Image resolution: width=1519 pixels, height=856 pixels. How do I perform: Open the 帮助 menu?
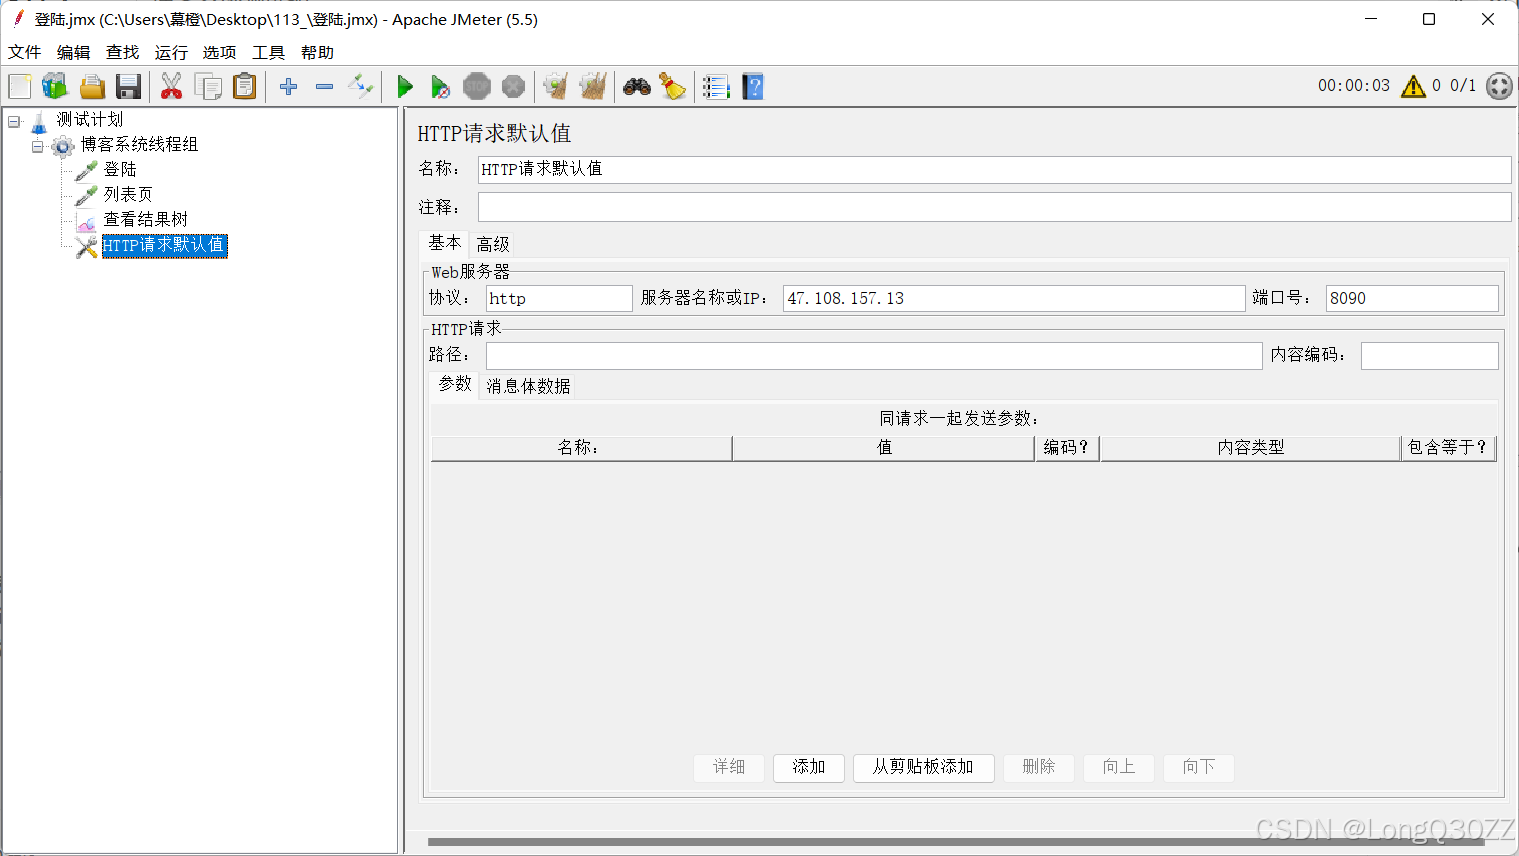[318, 52]
